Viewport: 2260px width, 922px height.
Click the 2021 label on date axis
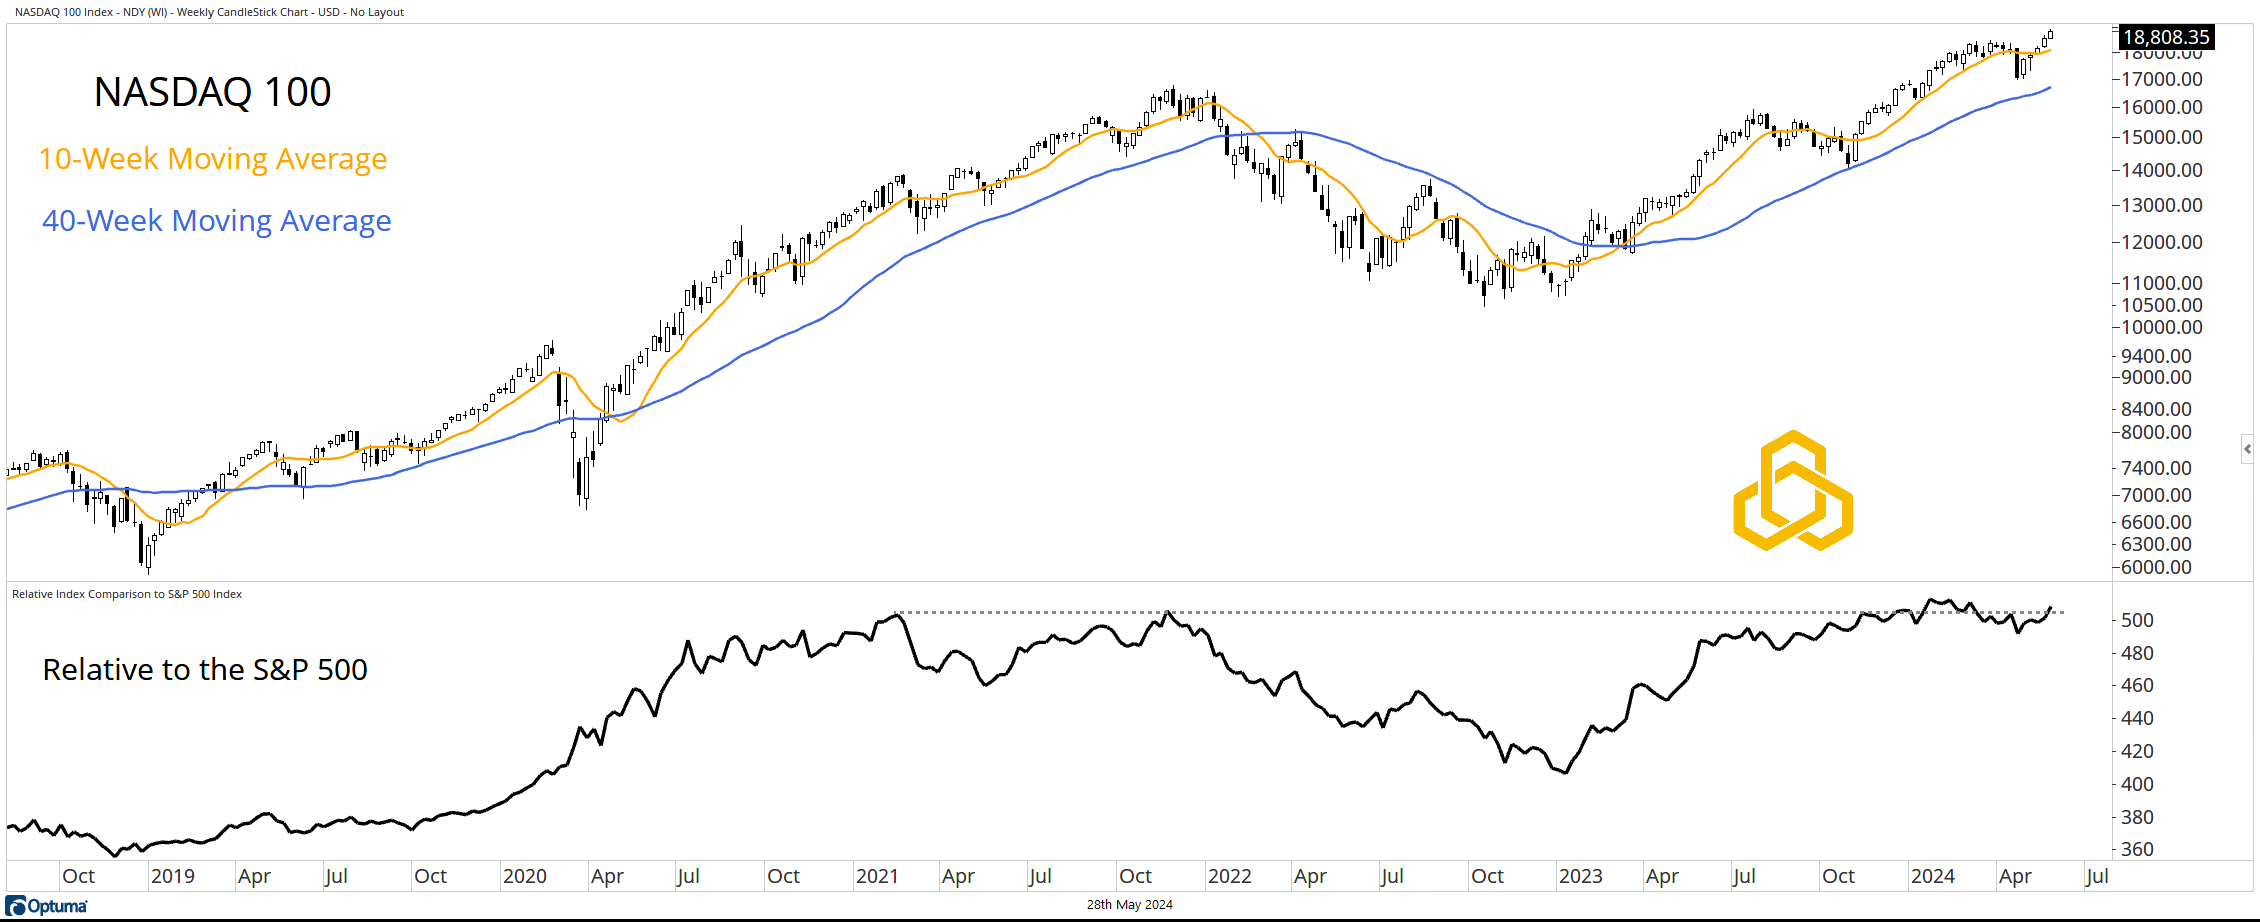[877, 876]
